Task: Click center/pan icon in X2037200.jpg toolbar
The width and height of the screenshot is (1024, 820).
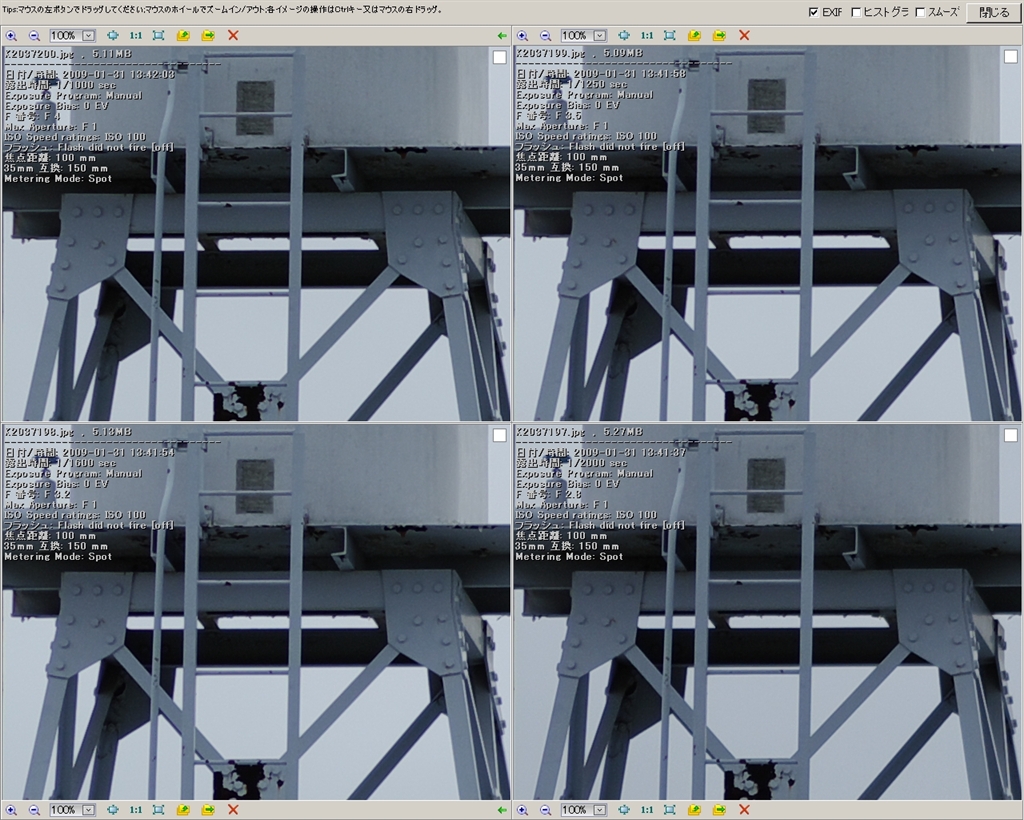Action: 112,35
